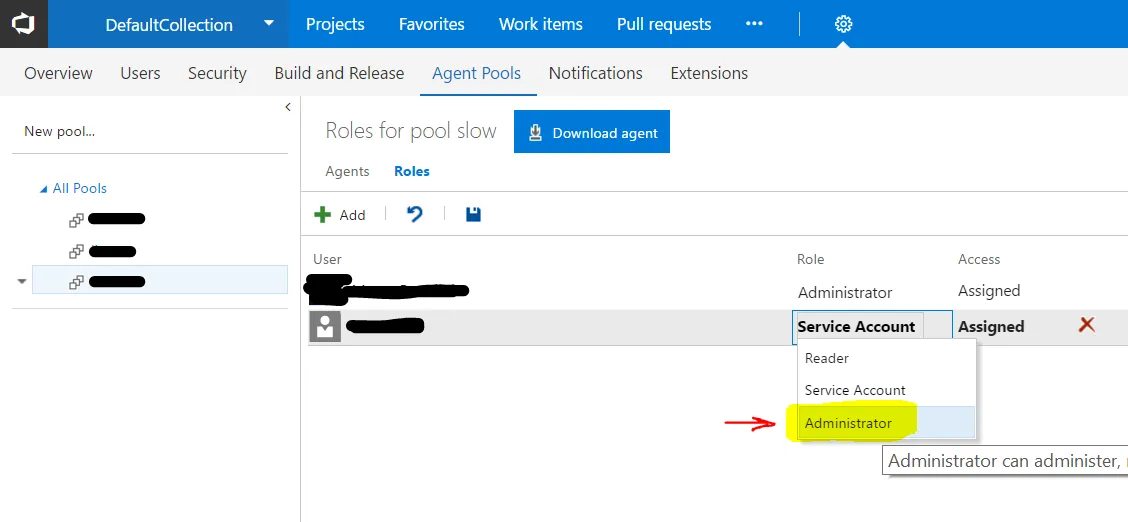Choose Reader in the role list
This screenshot has height=522, width=1128.
827,358
